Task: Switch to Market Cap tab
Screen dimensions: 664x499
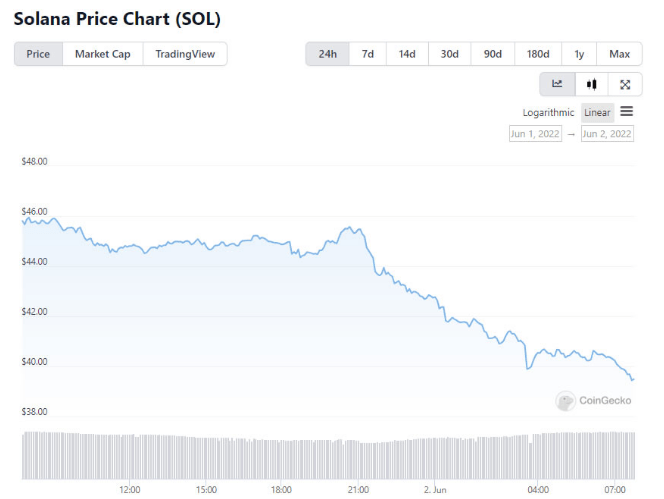Action: 103,54
